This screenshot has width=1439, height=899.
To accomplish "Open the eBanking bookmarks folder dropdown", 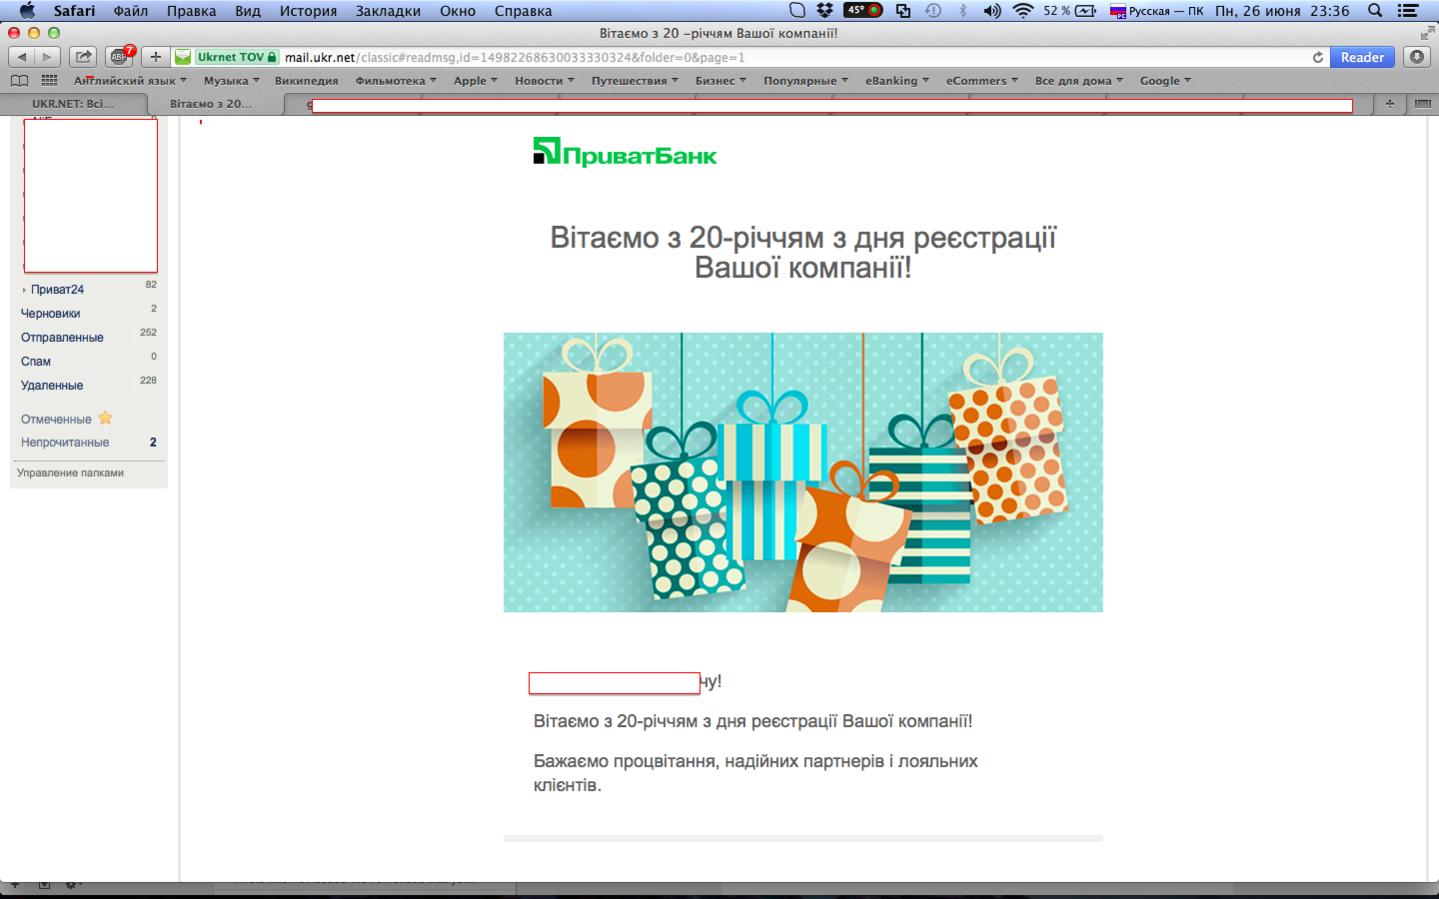I will click(897, 81).
